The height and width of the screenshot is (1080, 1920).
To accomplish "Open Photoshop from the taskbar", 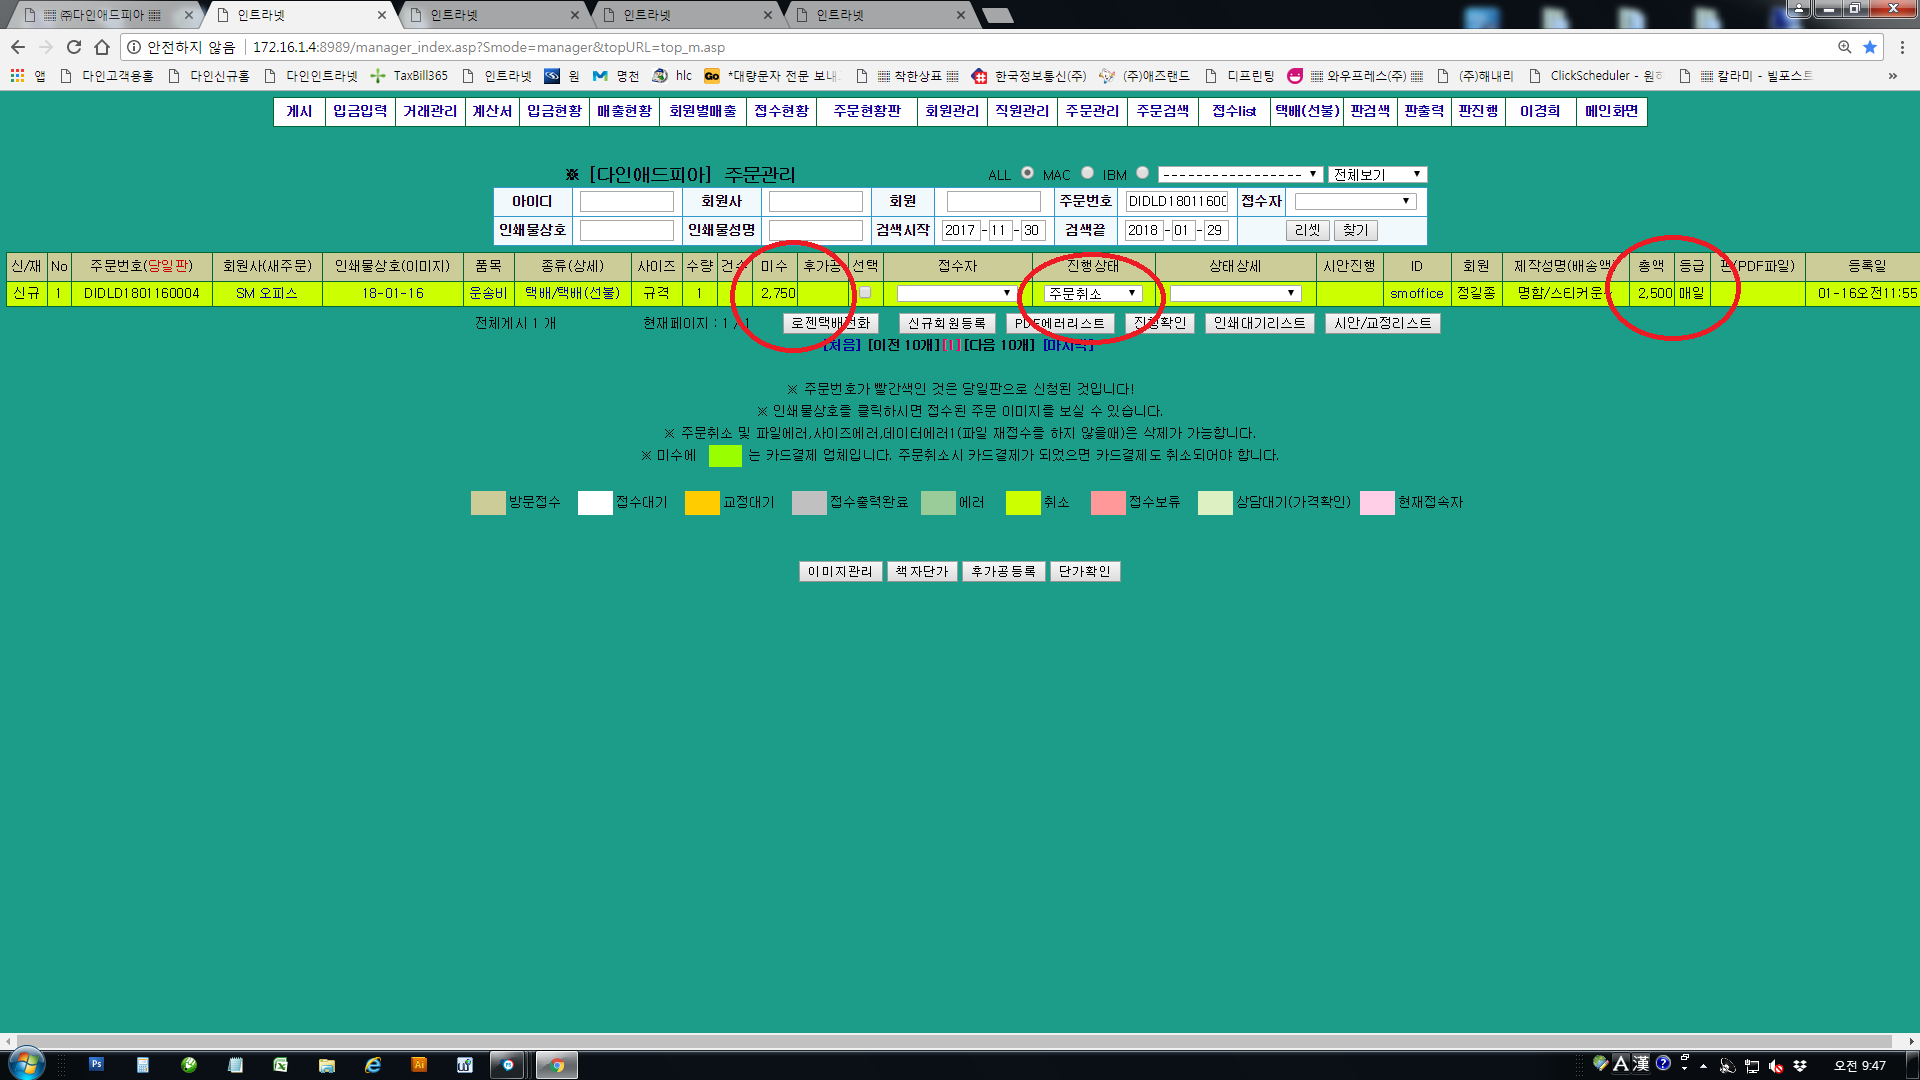I will (97, 1065).
